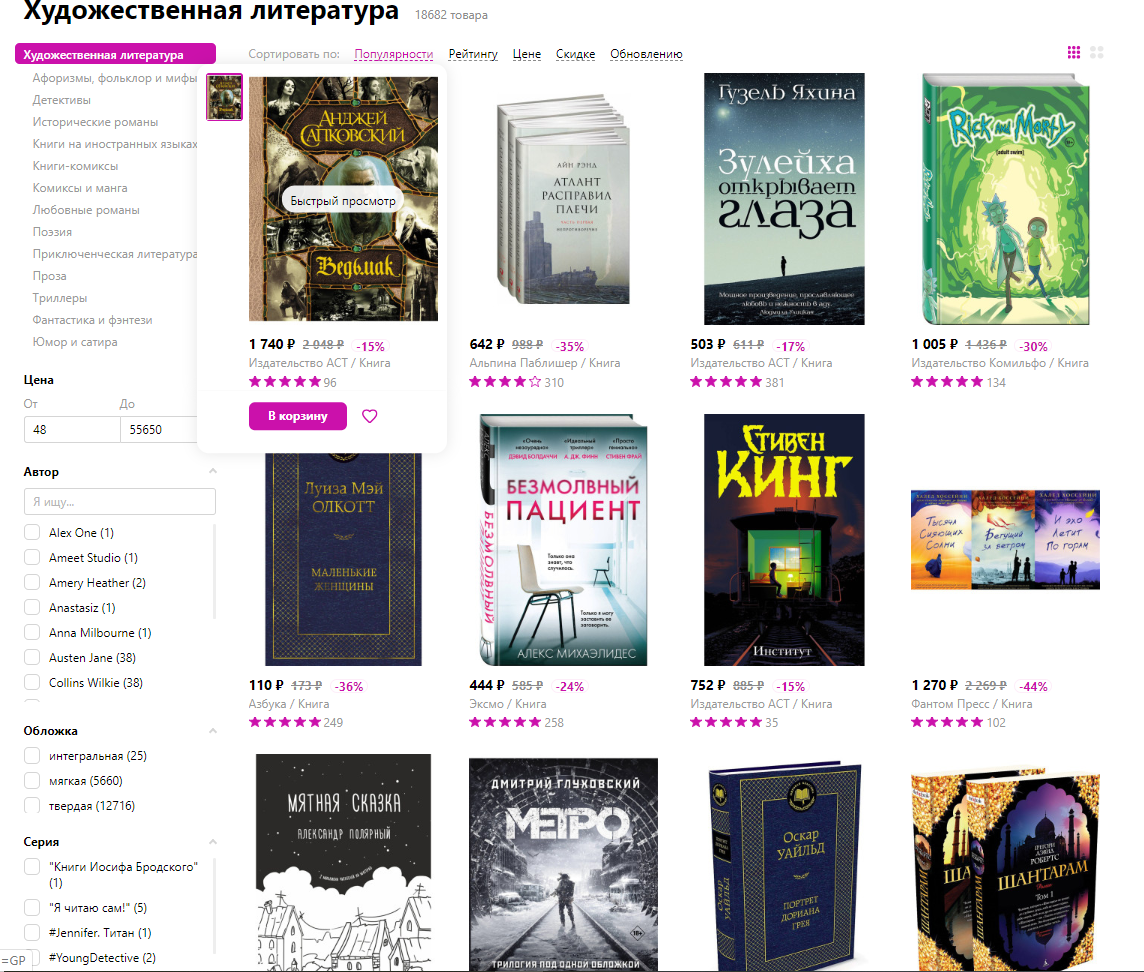Image resolution: width=1144 pixels, height=972 pixels.
Task: Open star rating of Стивен Кинг Институт
Action: pos(726,722)
